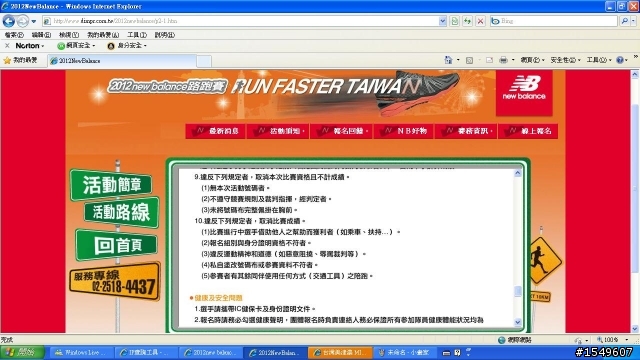Image resolution: width=640 pixels, height=360 pixels.
Task: Open the 活動須知 navigation item
Action: 278,131
